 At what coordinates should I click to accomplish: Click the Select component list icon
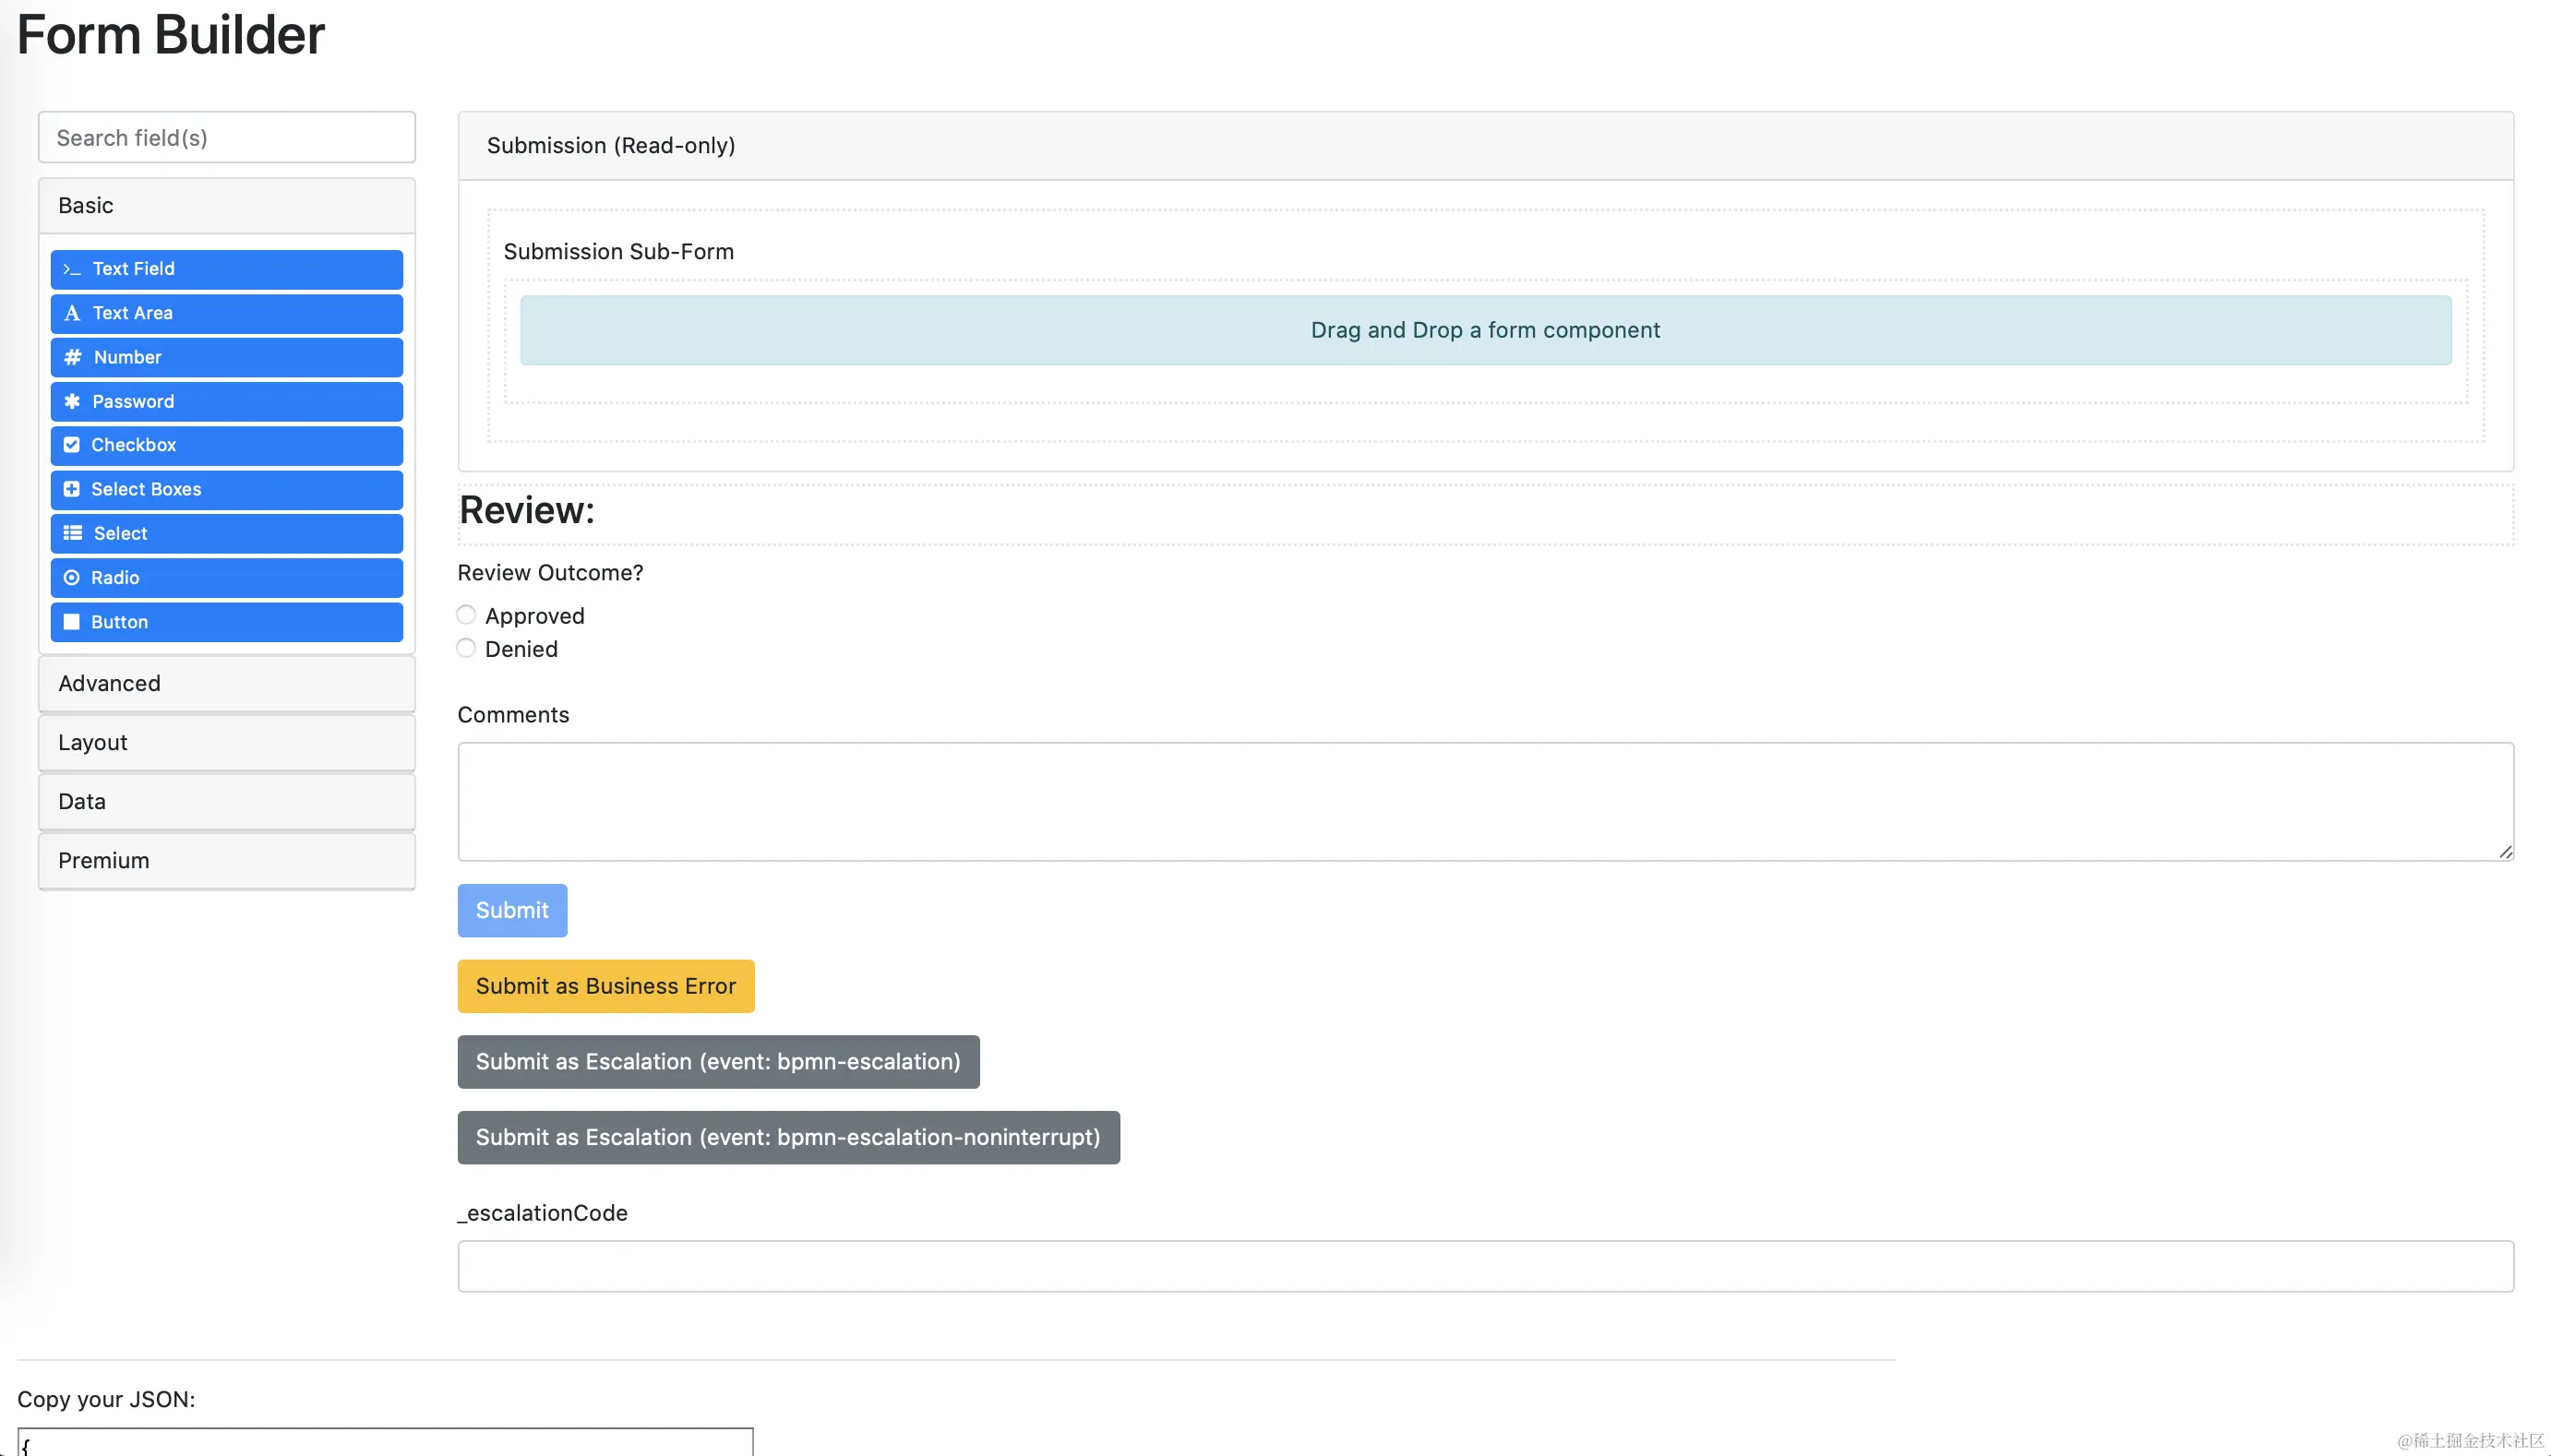(71, 533)
